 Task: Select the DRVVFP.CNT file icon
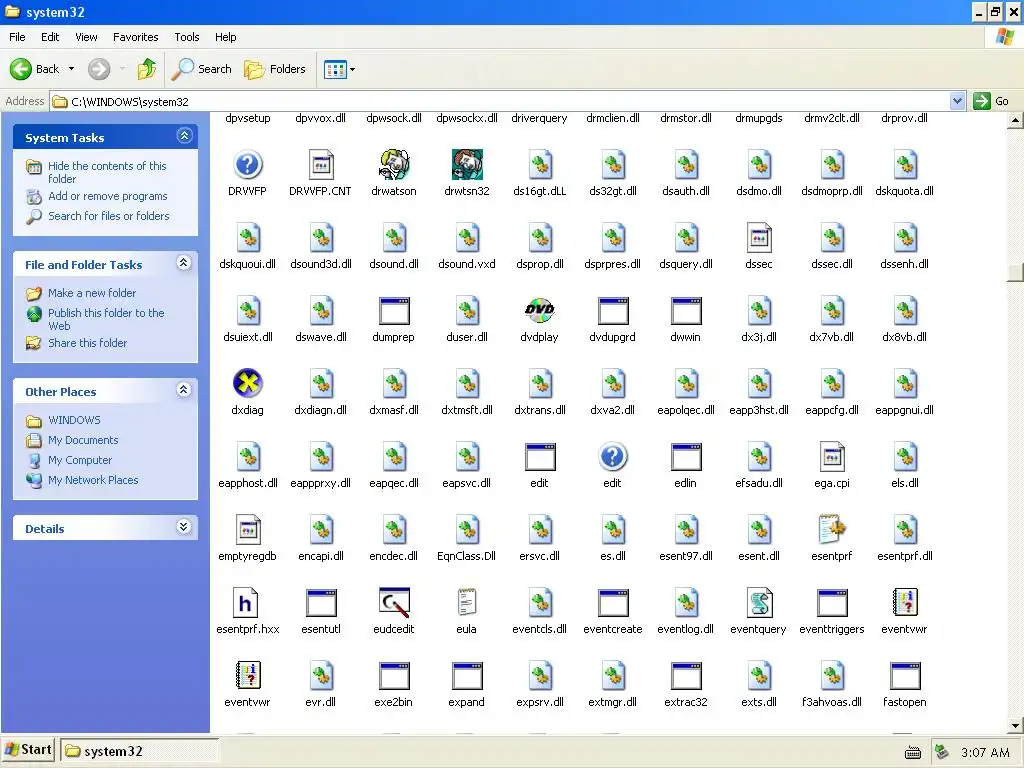tap(321, 165)
